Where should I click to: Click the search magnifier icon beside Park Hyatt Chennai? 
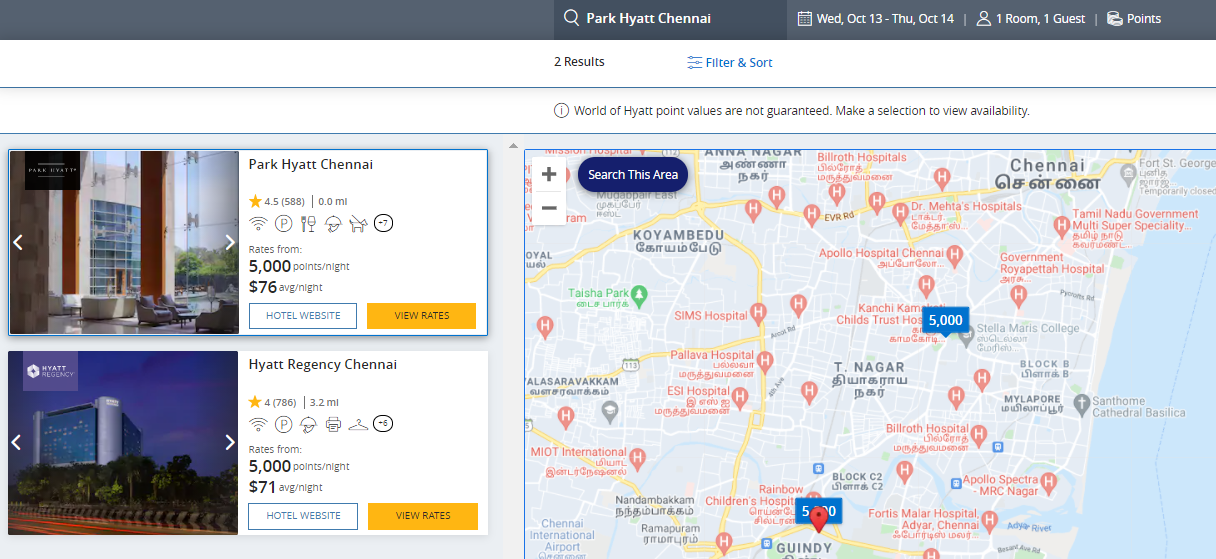tap(571, 18)
